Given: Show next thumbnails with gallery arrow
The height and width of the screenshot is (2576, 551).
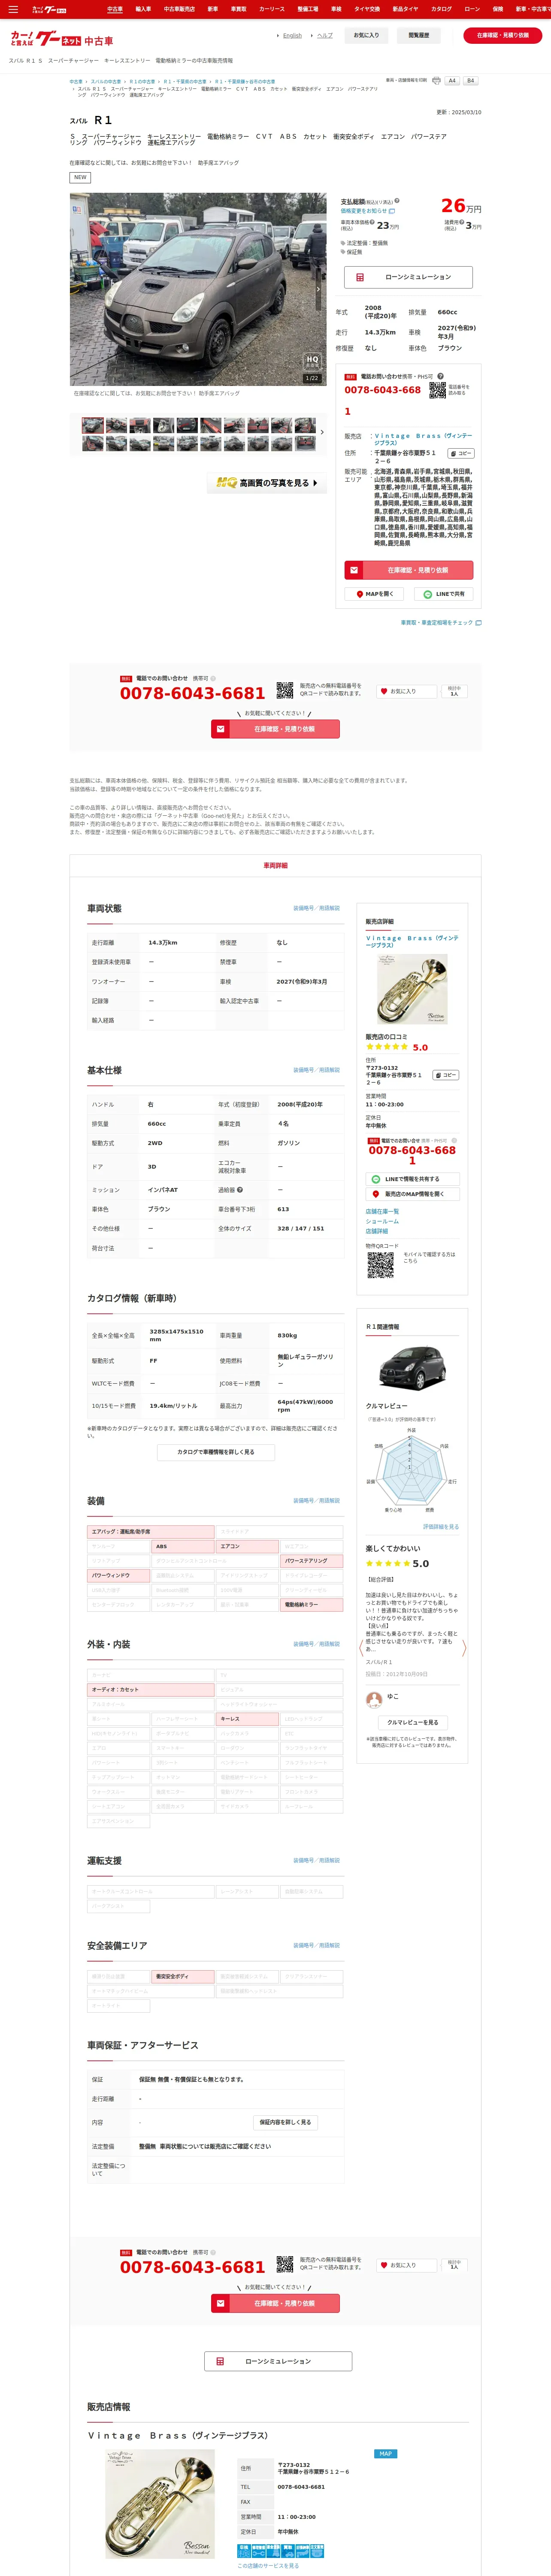Looking at the screenshot, I should [322, 432].
